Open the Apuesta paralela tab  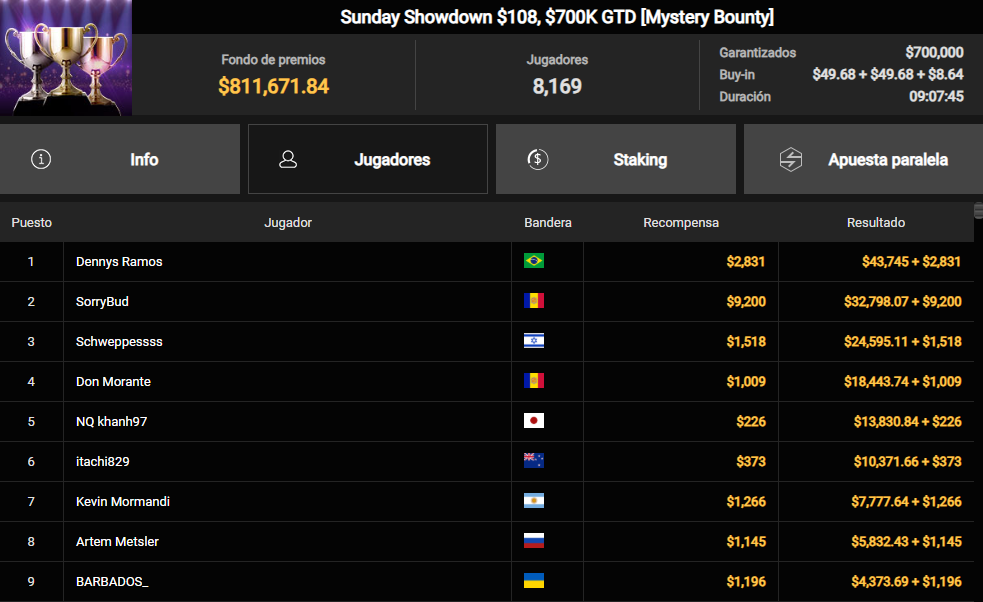(x=863, y=159)
